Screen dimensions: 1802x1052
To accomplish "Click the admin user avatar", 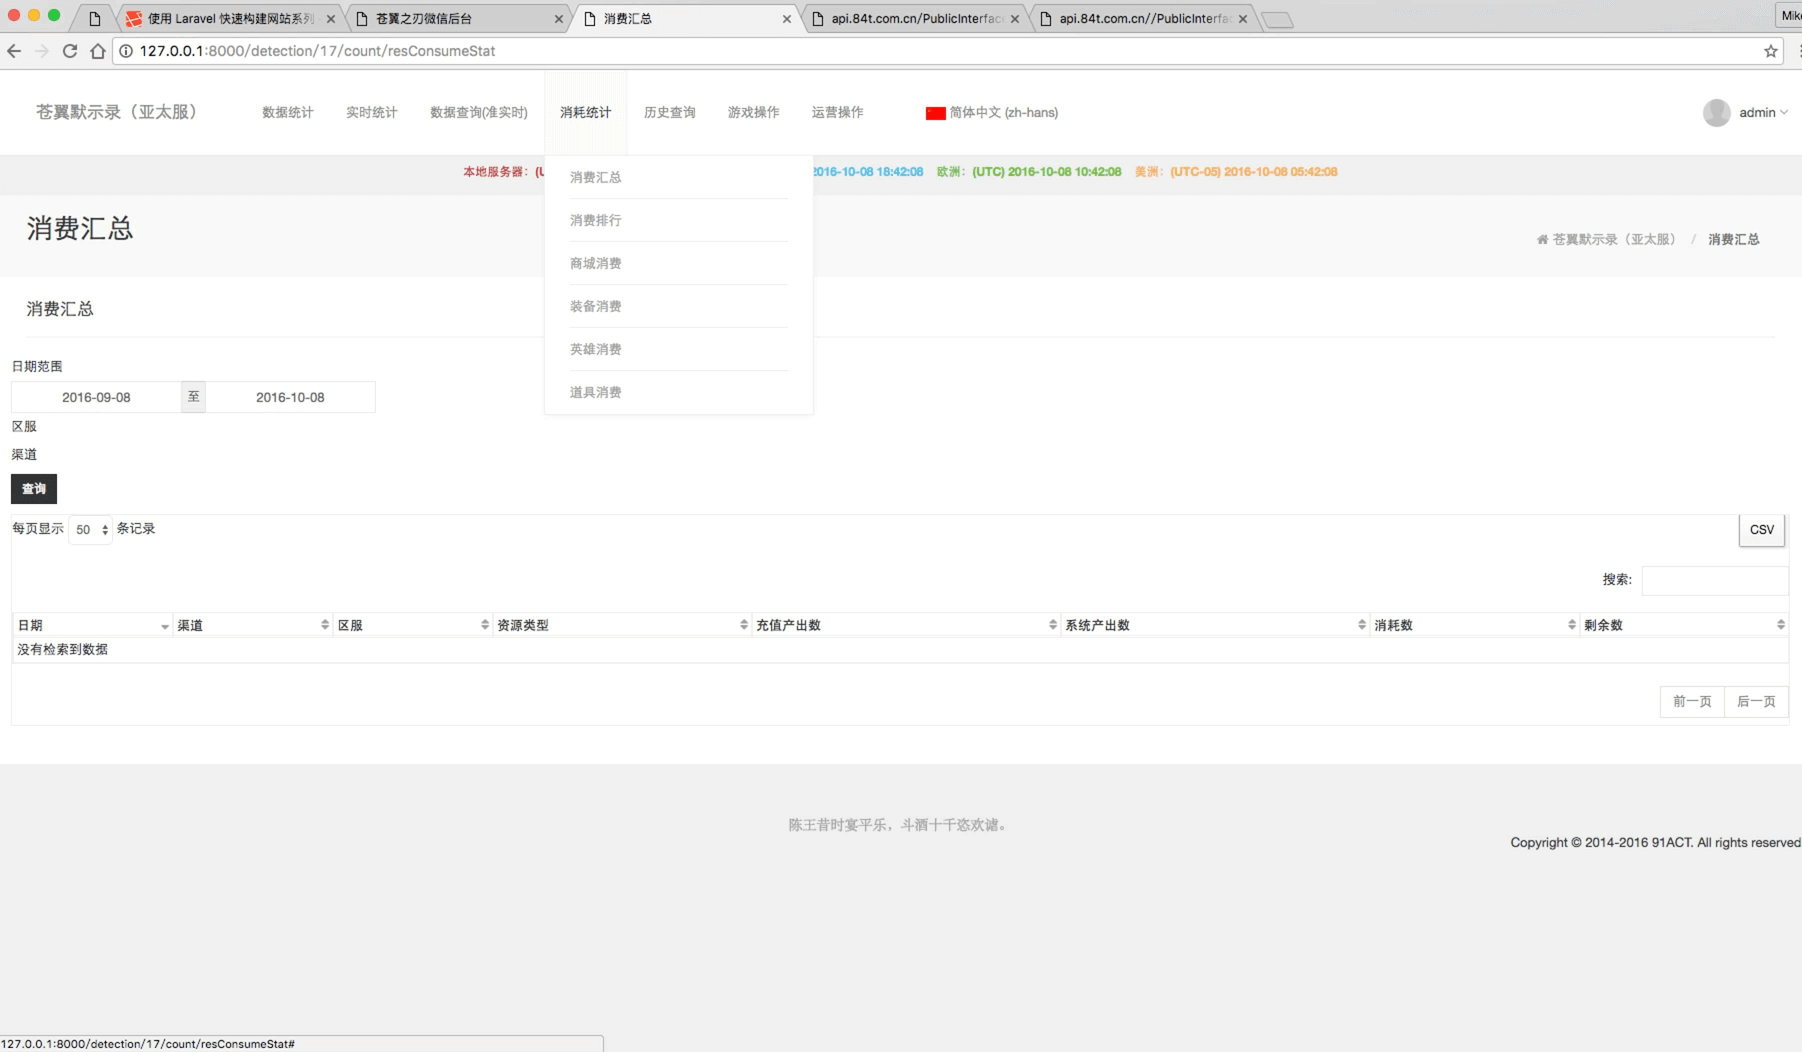I will 1716,113.
